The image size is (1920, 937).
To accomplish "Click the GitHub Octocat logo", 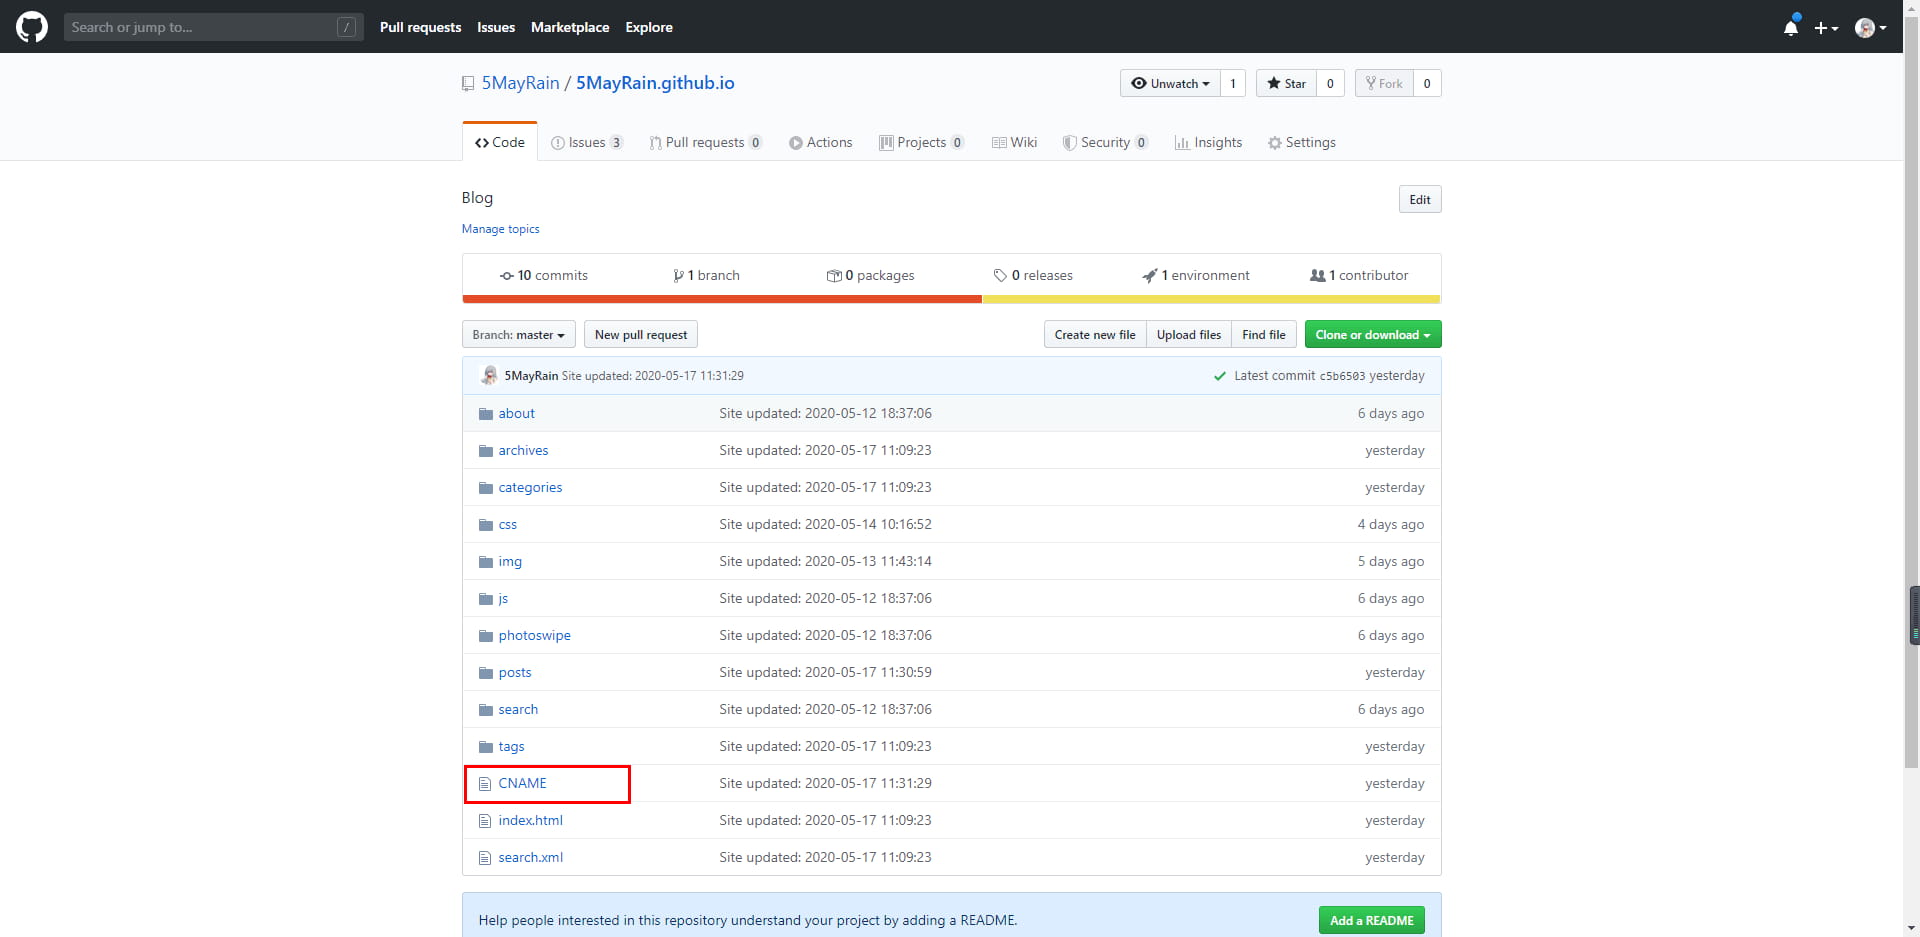I will (x=32, y=27).
